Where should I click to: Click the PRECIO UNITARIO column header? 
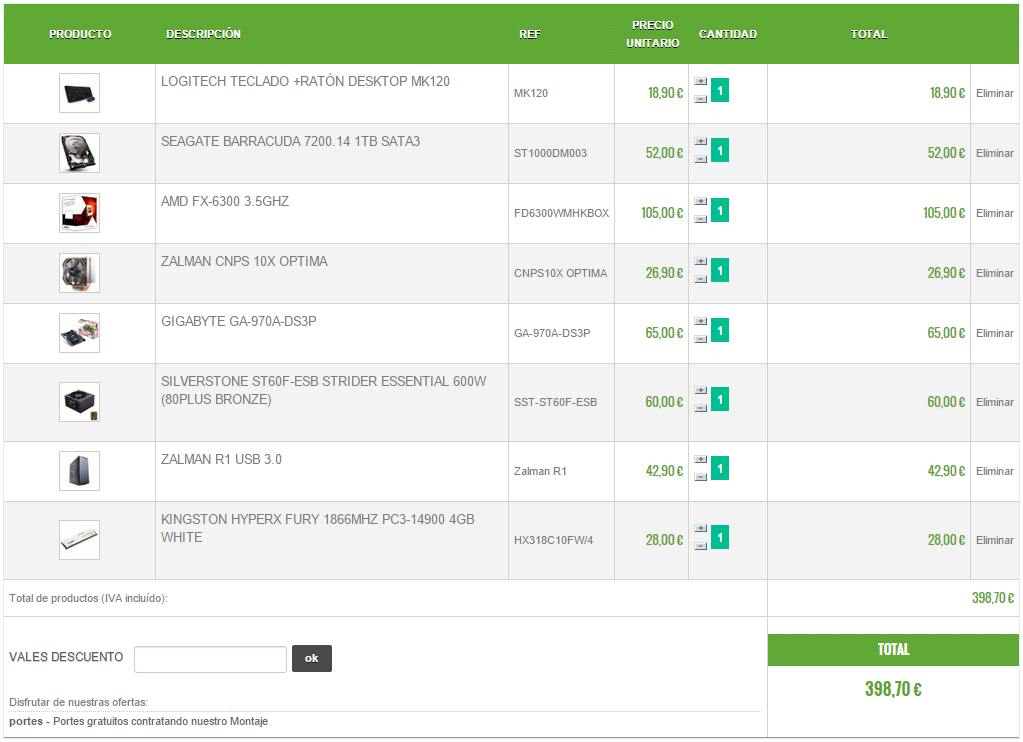coord(652,34)
